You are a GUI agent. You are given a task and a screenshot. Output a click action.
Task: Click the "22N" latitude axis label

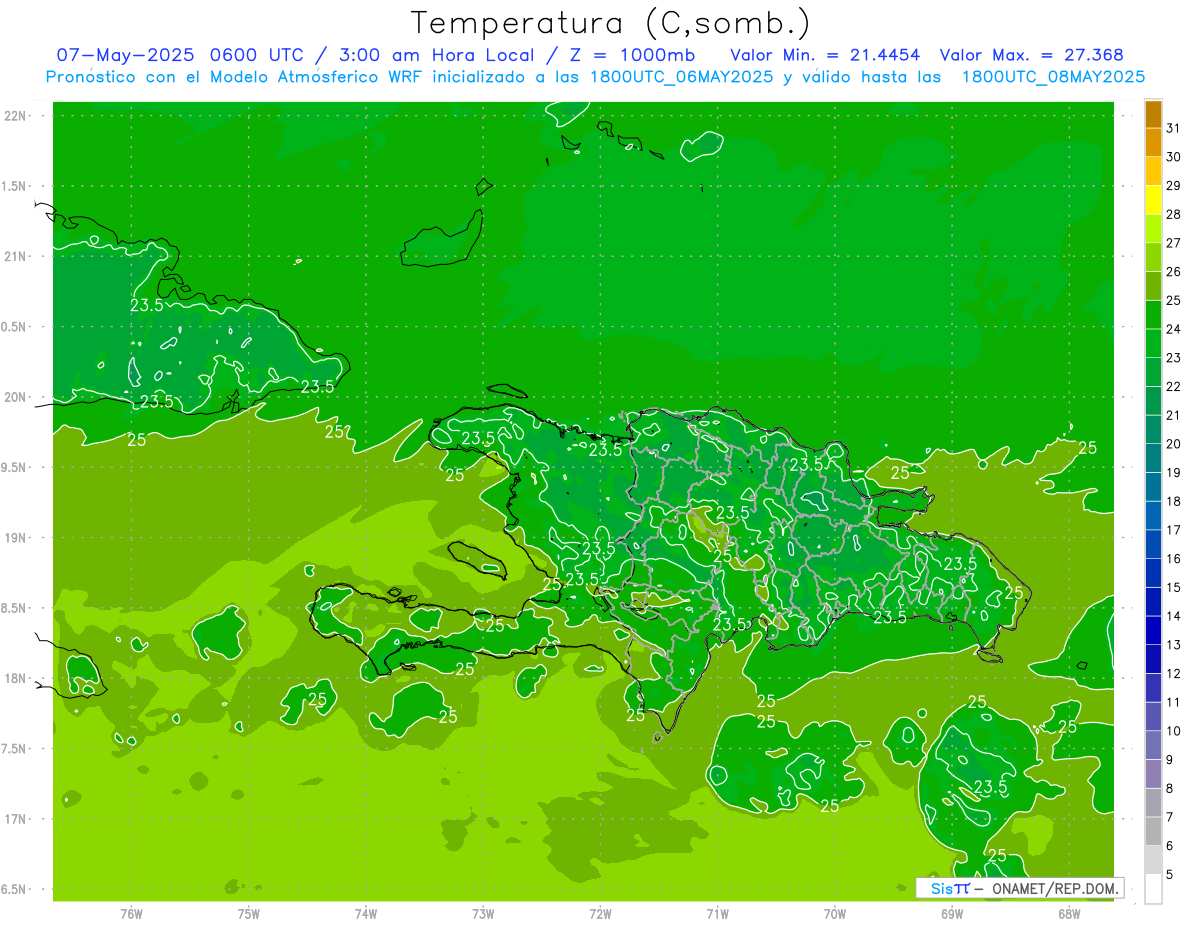(x=16, y=116)
